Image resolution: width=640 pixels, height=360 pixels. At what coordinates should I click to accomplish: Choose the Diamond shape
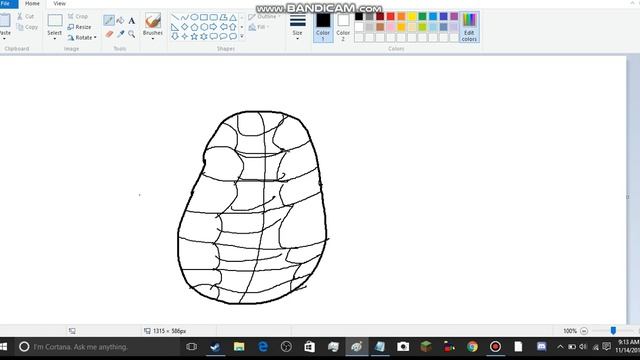(x=184, y=27)
